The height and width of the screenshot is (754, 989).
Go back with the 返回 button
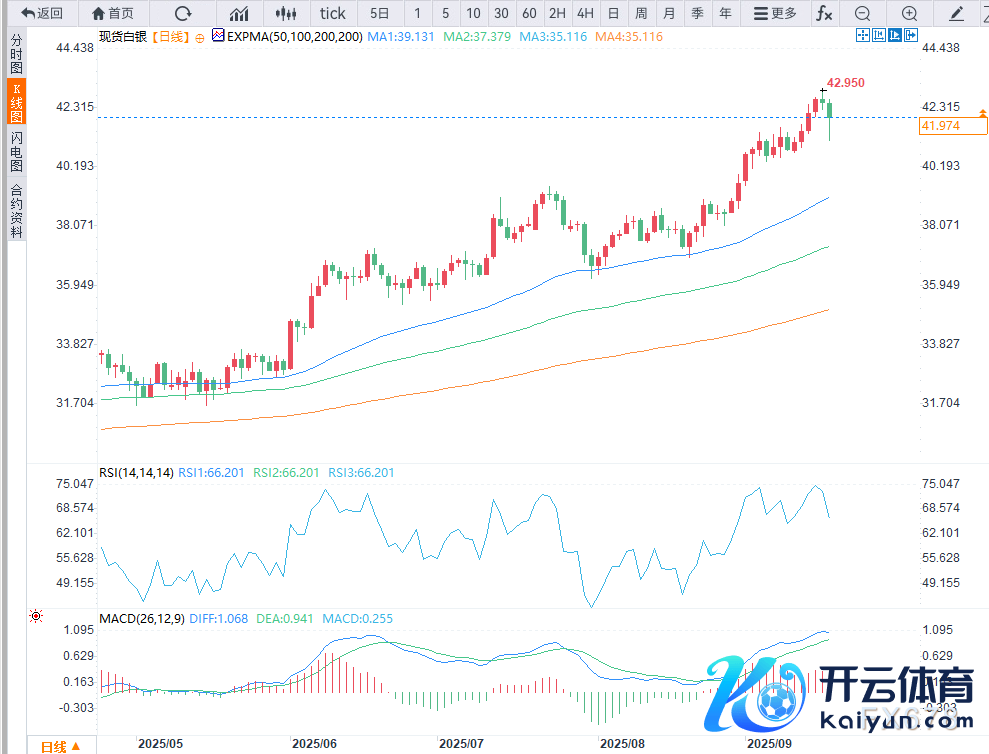[x=41, y=13]
